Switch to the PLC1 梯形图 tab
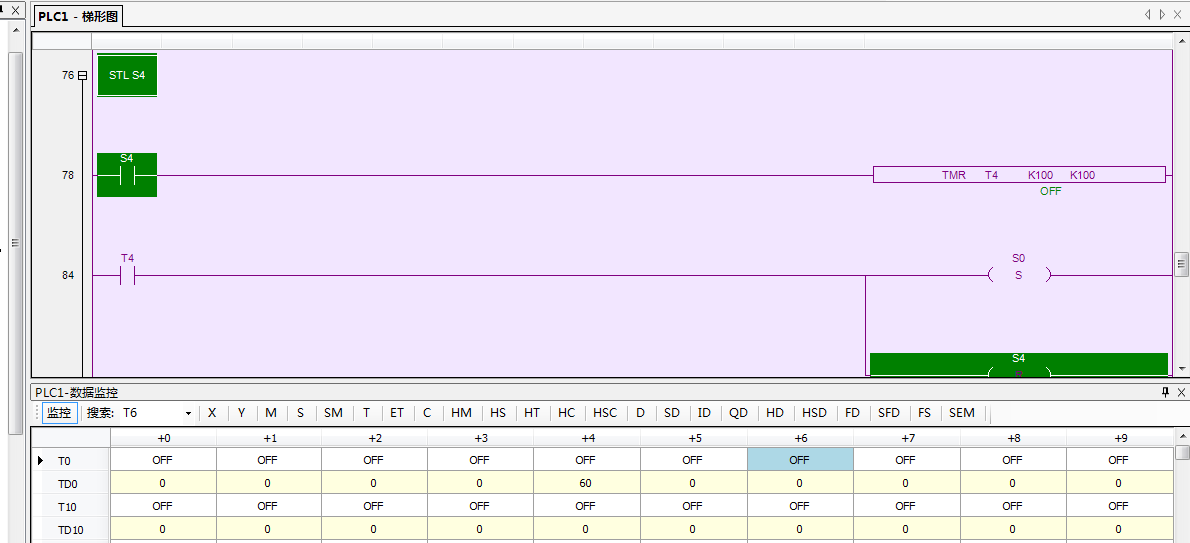This screenshot has height=543, width=1190. (x=78, y=16)
